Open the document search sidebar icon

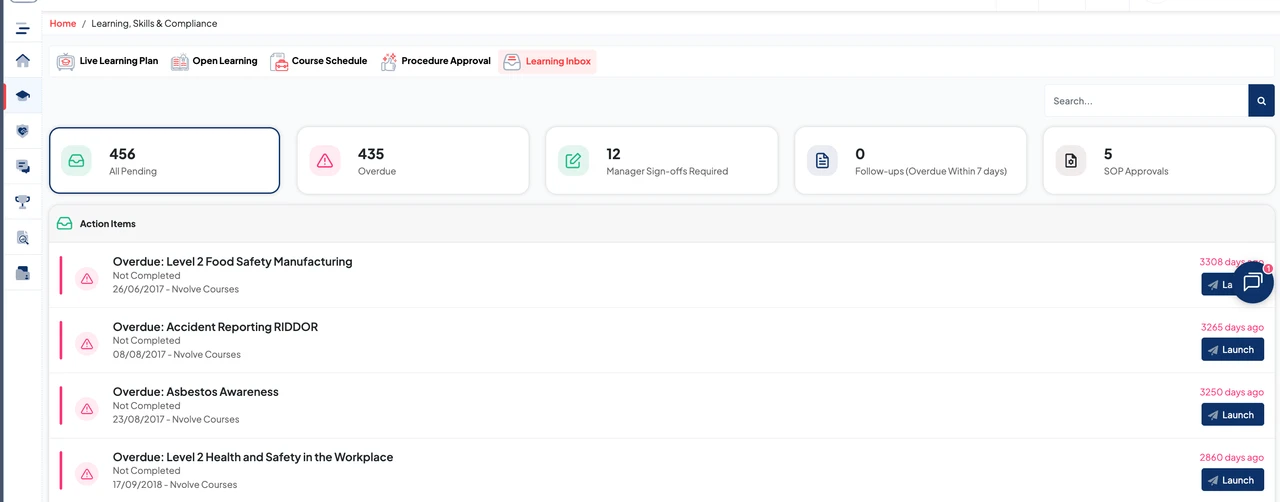(22, 238)
